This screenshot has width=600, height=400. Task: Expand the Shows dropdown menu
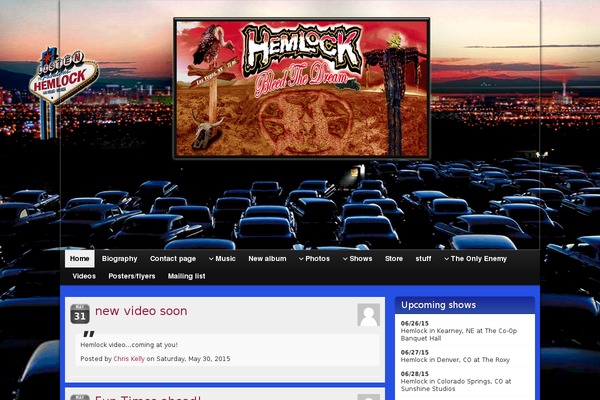357,259
